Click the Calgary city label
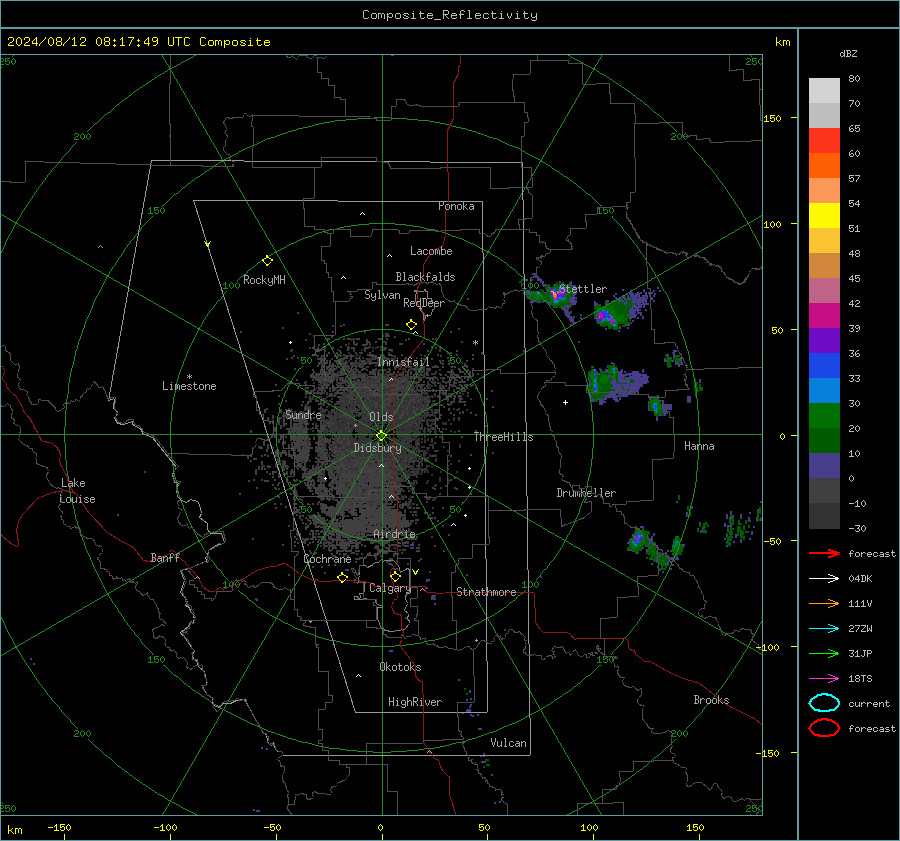 pyautogui.click(x=390, y=588)
